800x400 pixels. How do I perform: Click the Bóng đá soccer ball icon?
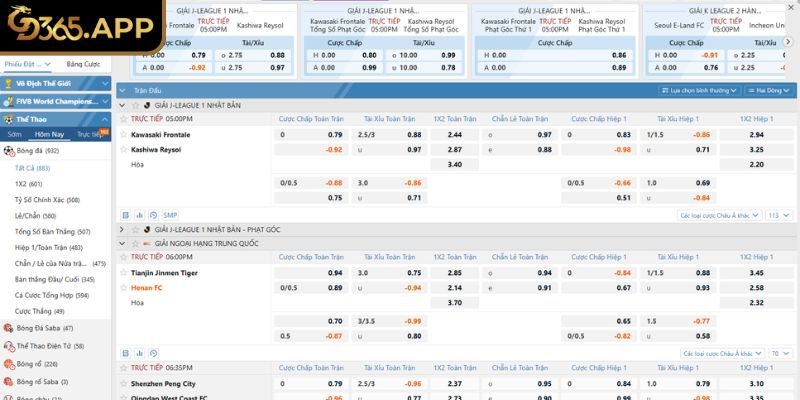9,151
